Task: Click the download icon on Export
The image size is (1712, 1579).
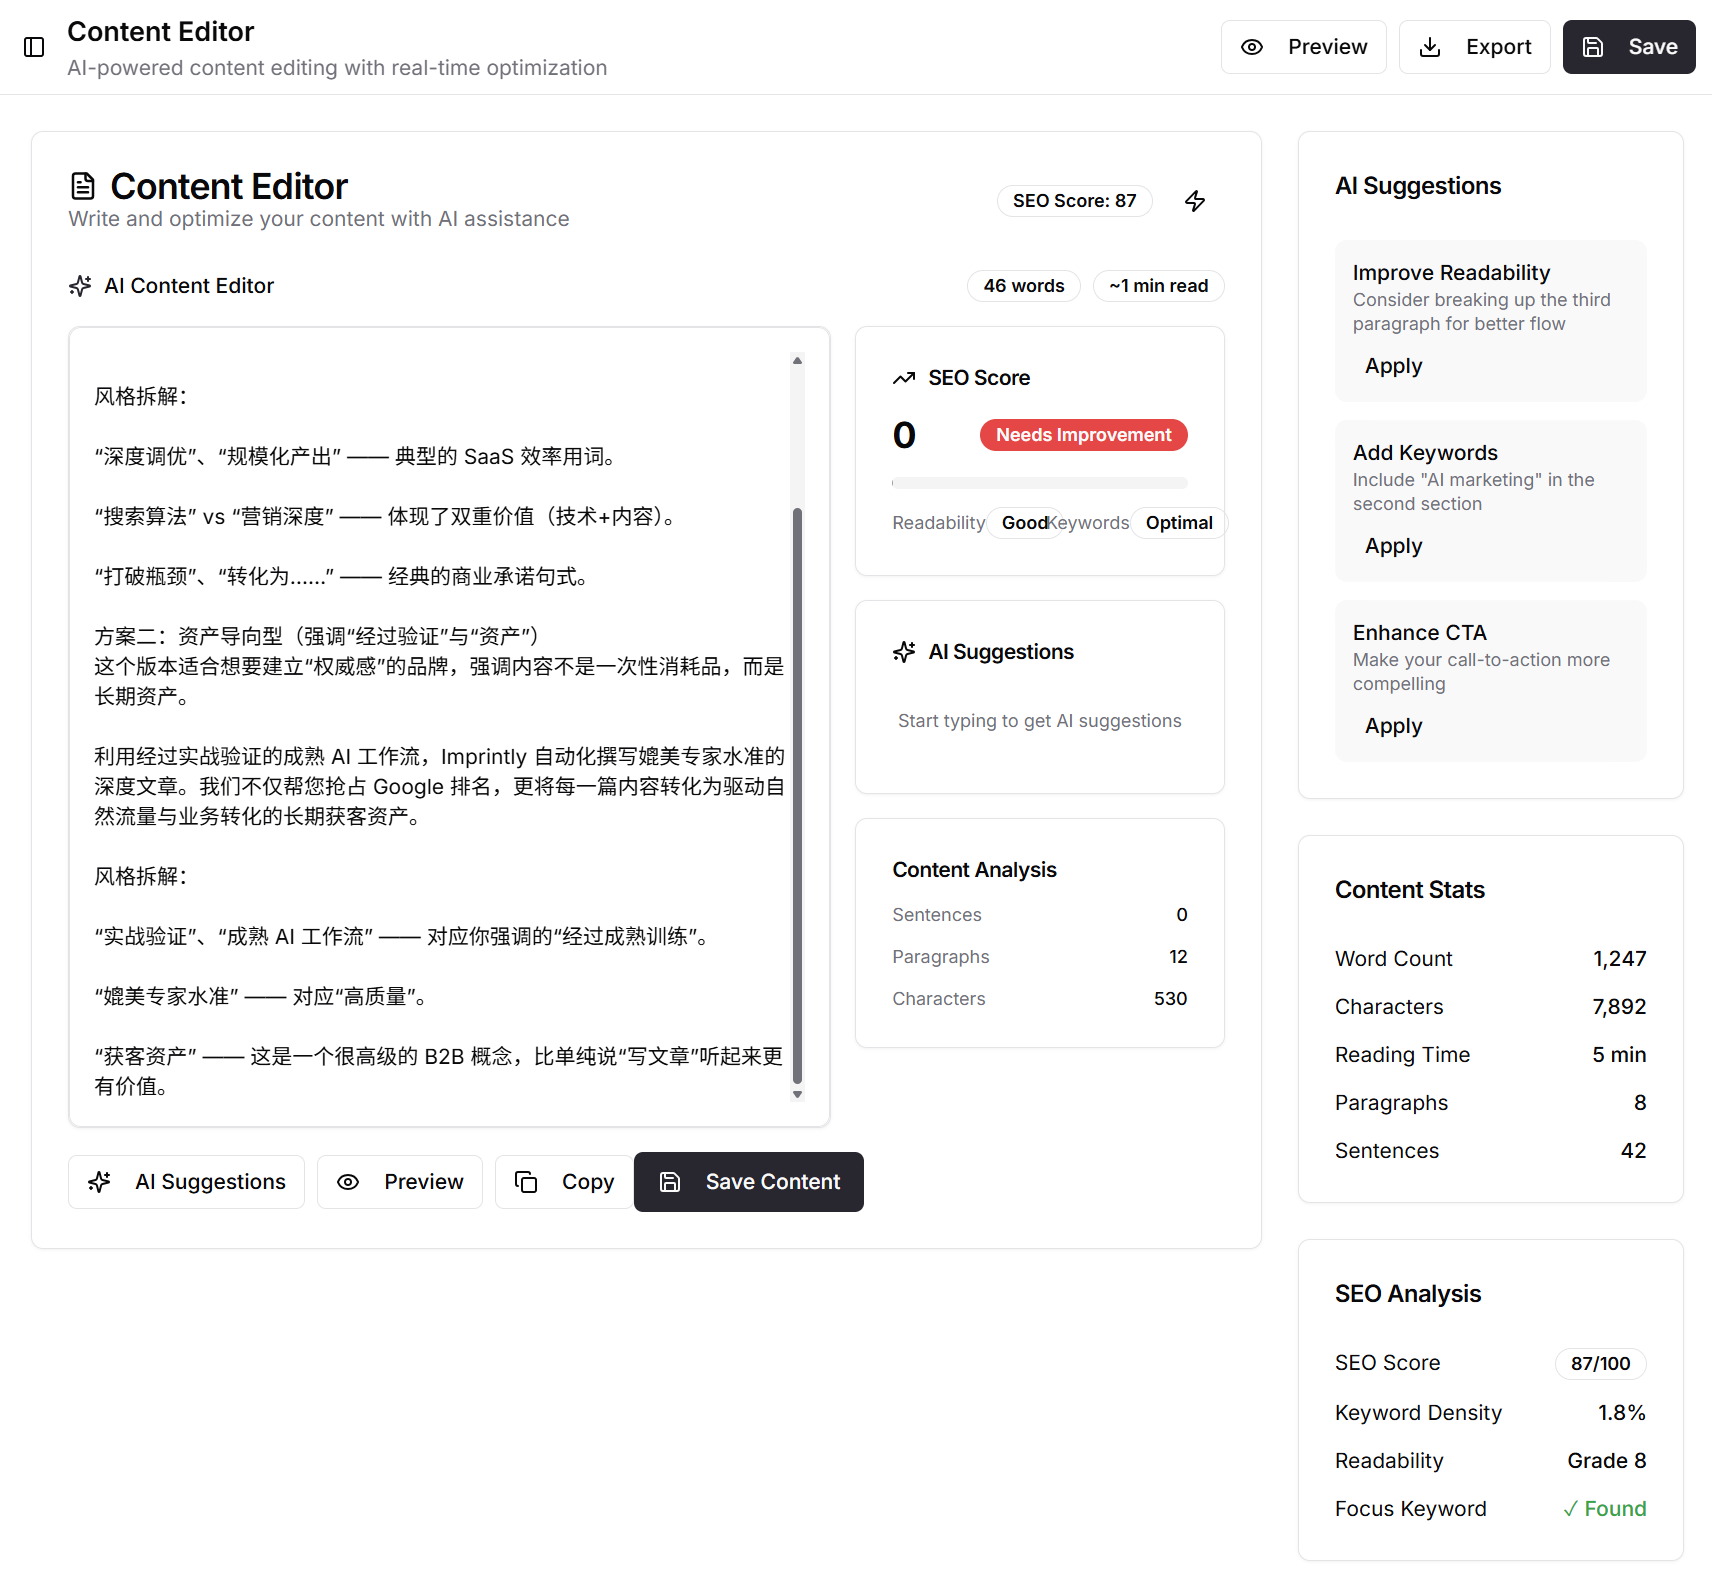Action: pos(1430,47)
